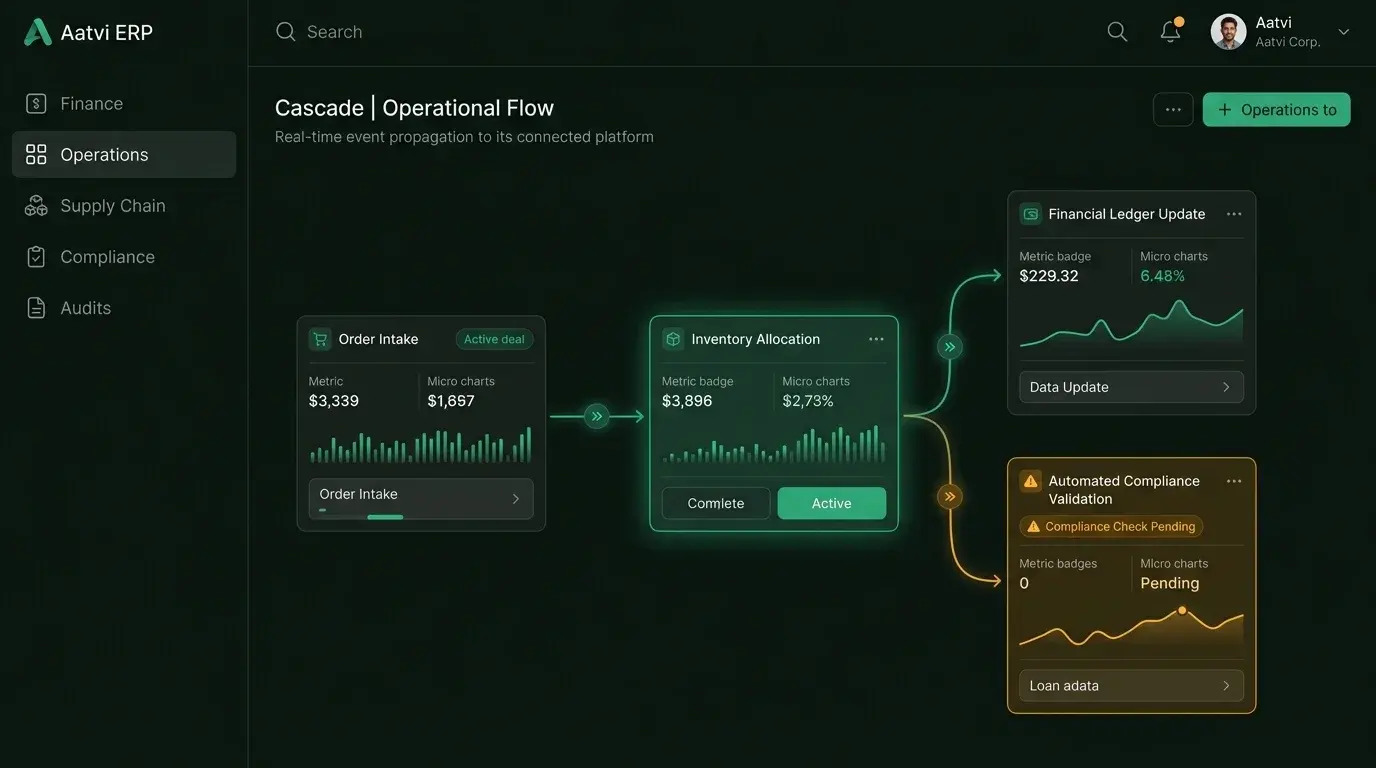Image resolution: width=1376 pixels, height=768 pixels.
Task: Click the Active deal badge
Action: point(494,339)
